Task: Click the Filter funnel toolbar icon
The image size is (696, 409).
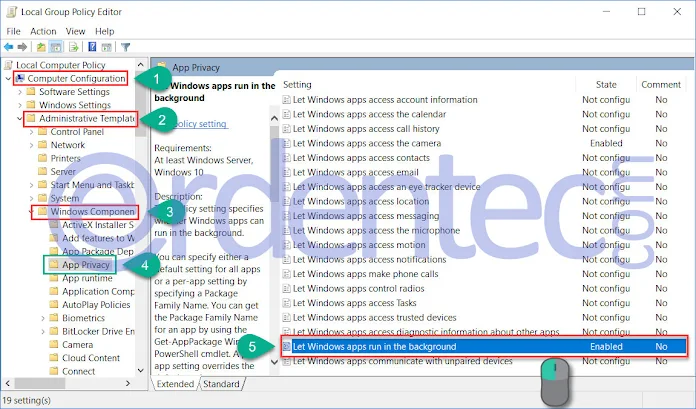Action: pos(126,47)
